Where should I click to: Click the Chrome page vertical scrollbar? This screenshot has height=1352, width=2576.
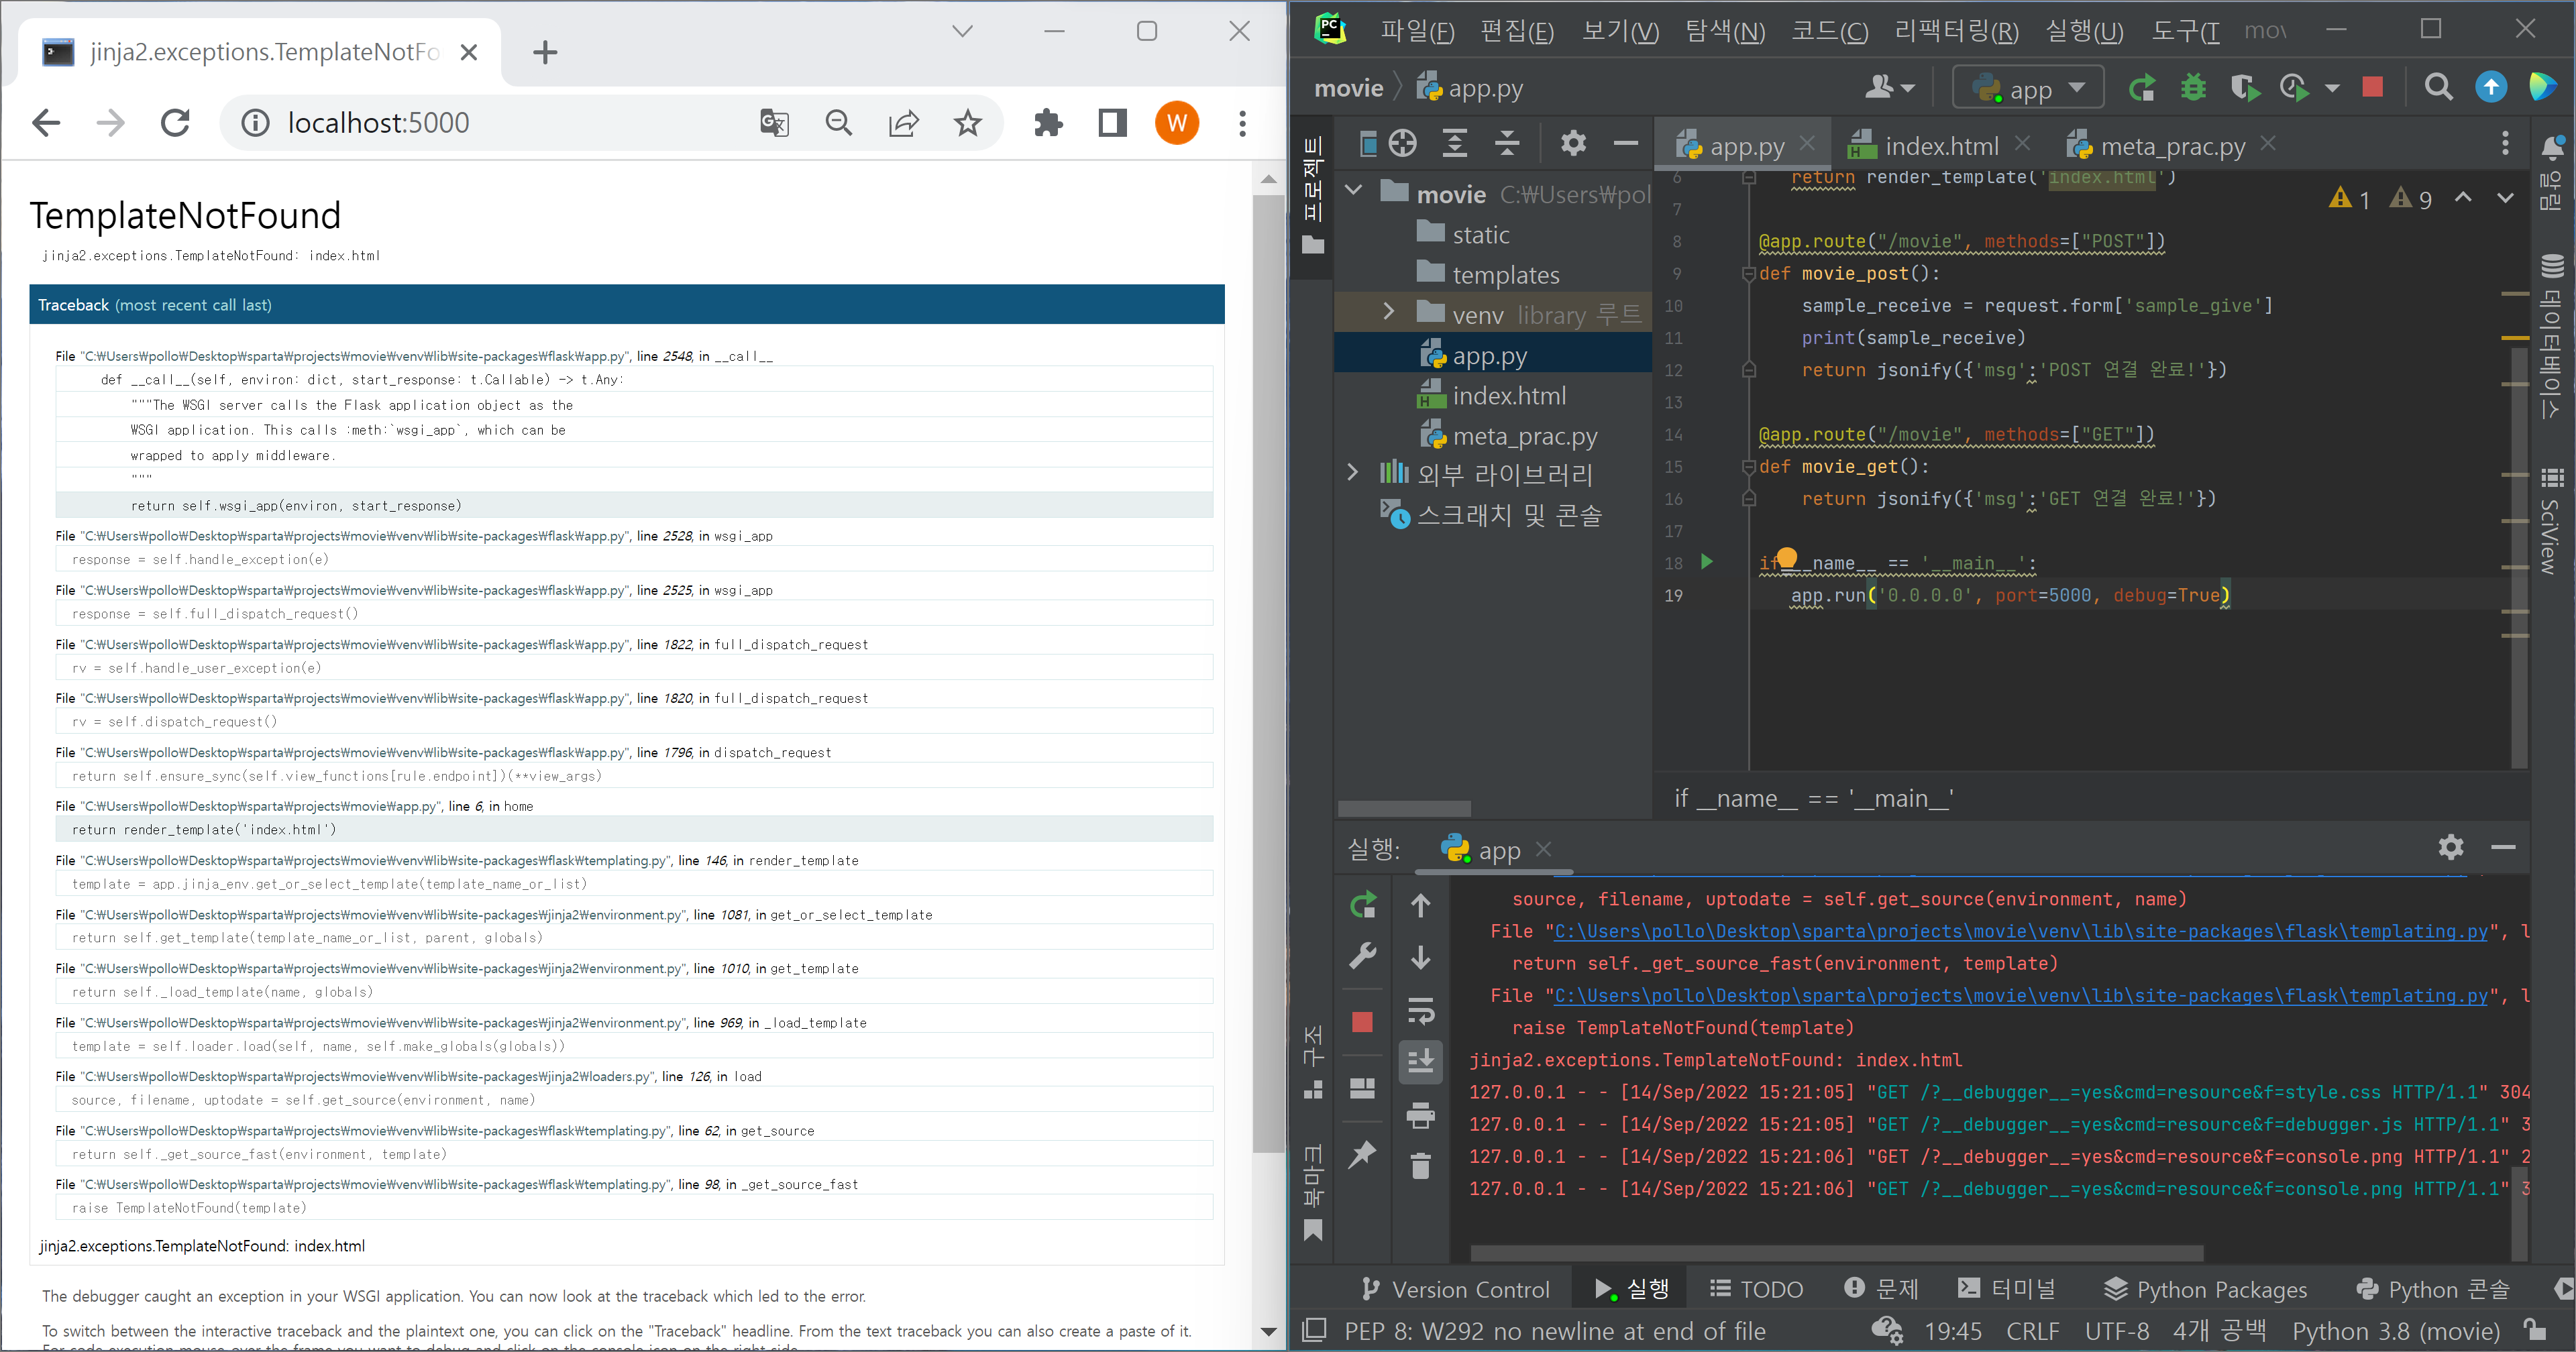(1268, 674)
